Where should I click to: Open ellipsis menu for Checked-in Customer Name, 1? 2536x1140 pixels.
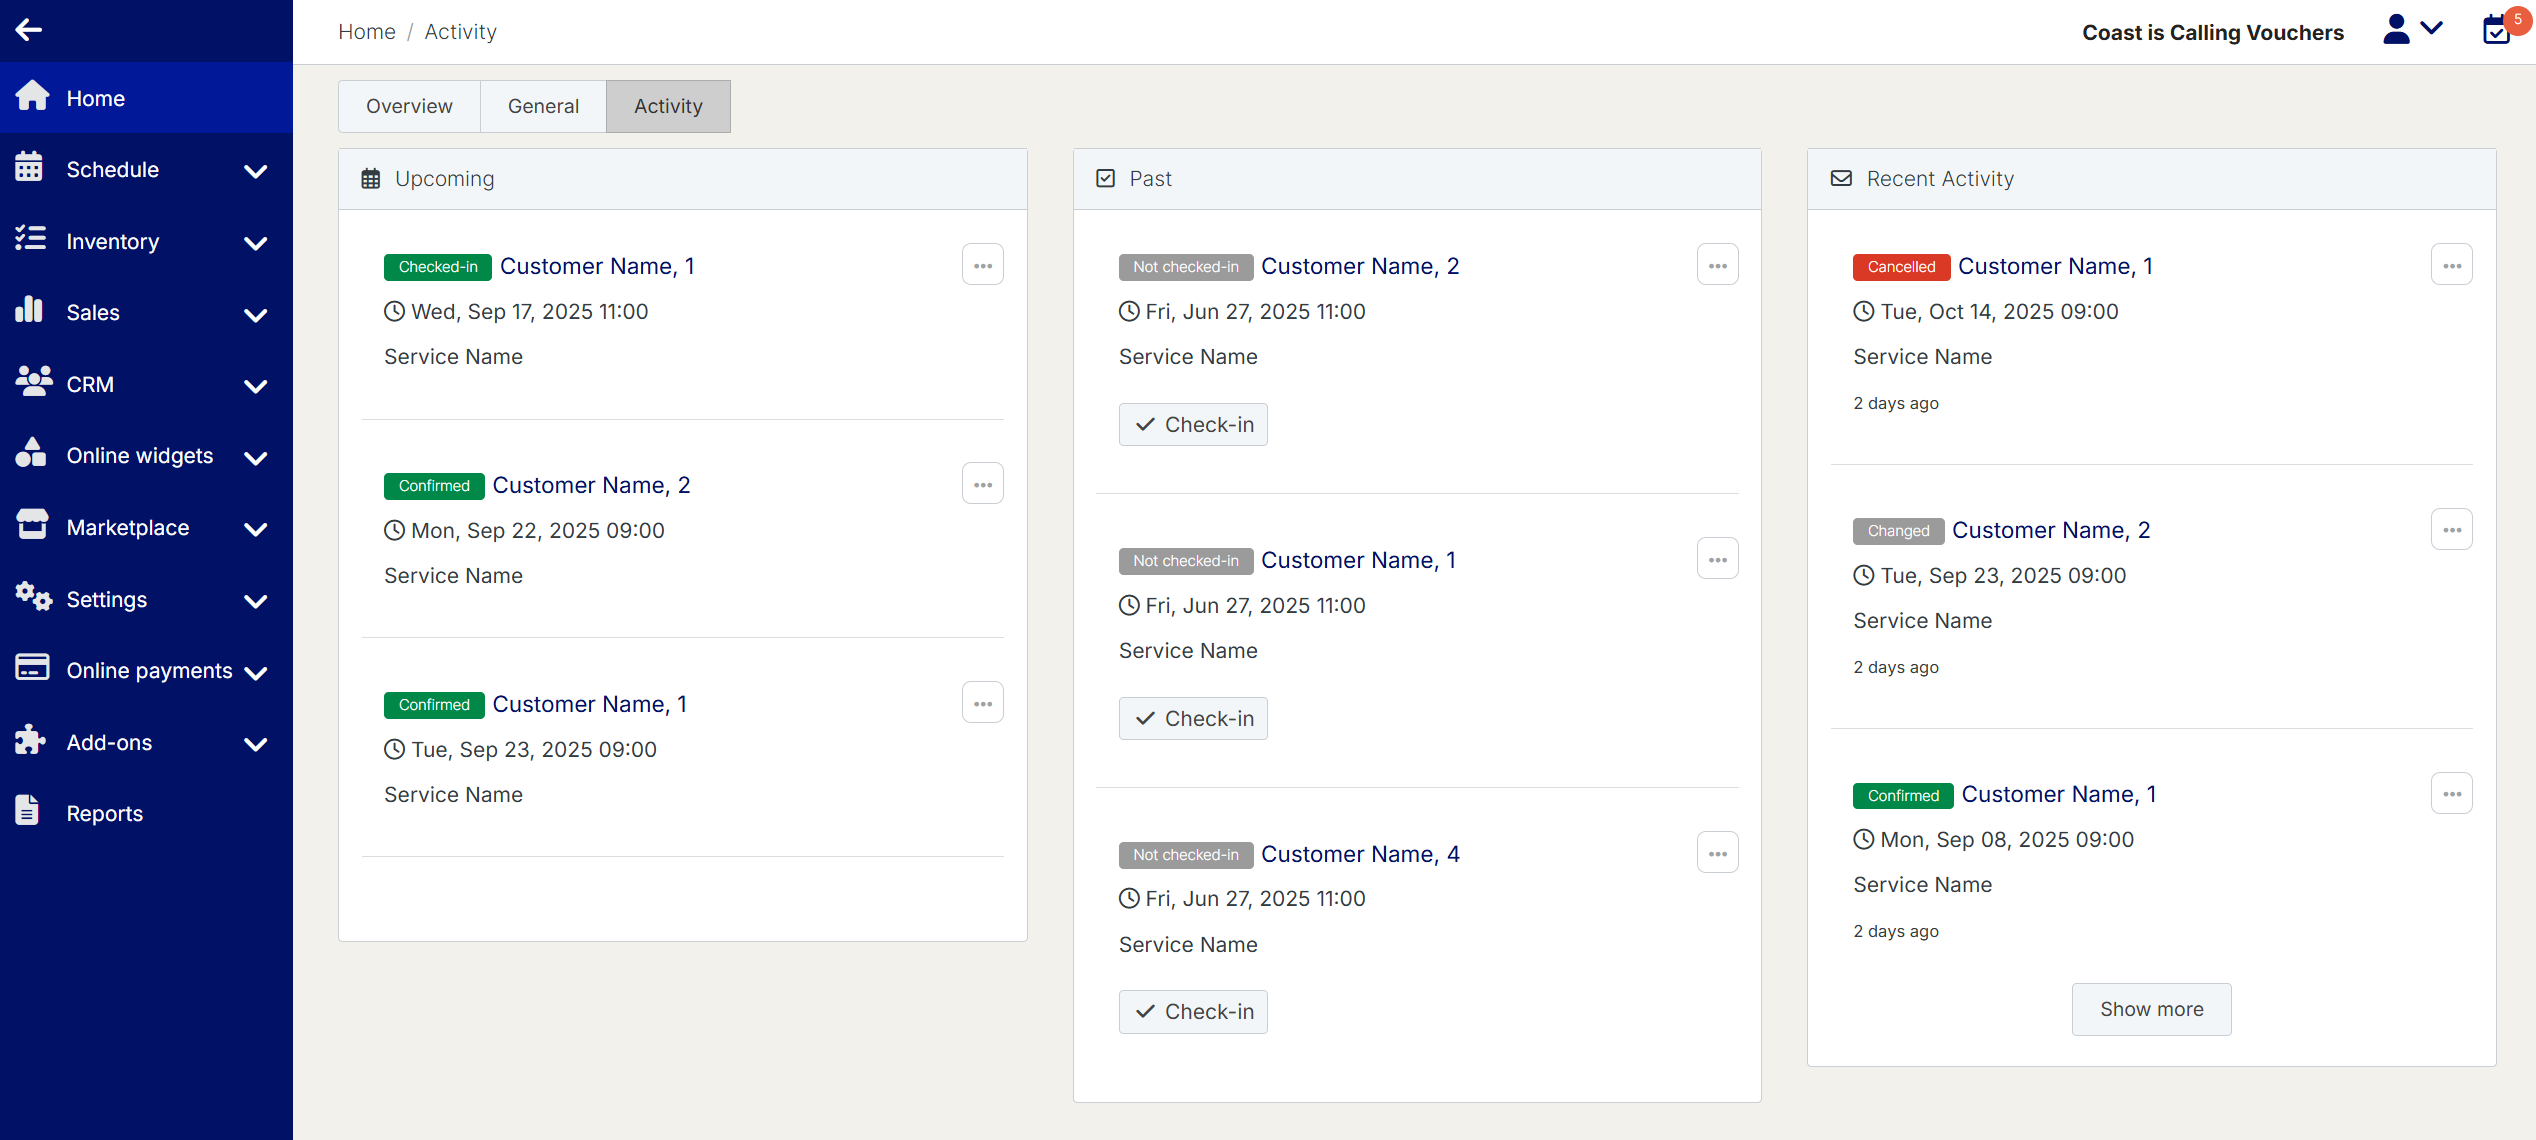[982, 265]
